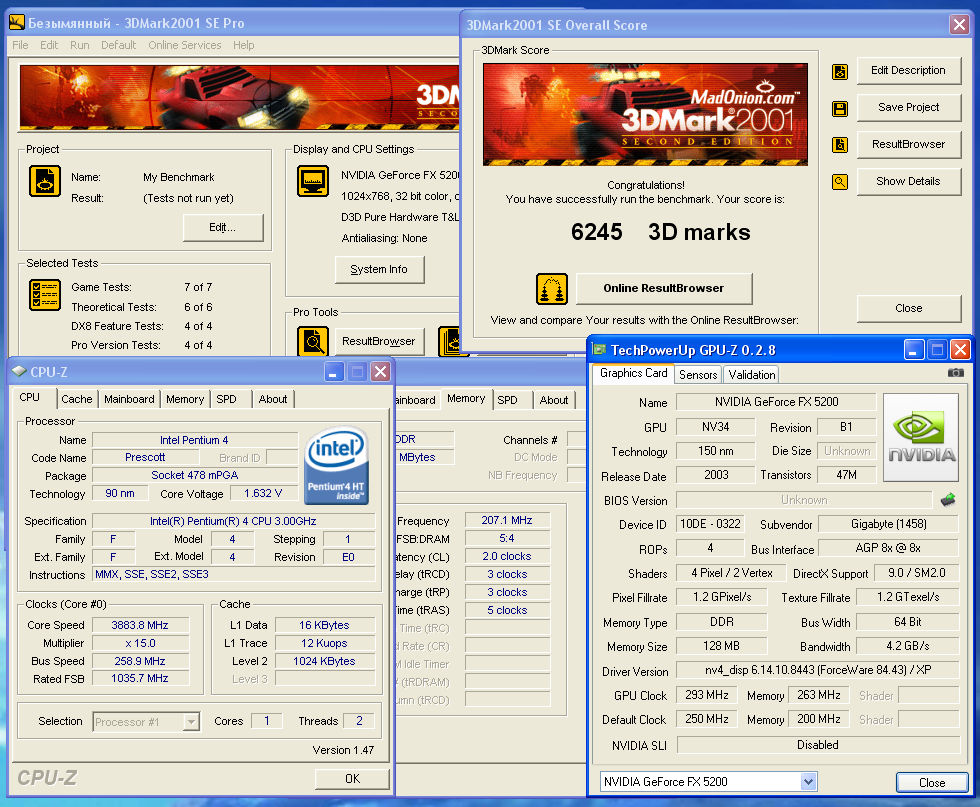The height and width of the screenshot is (807, 980).
Task: Click the Edit Description button
Action: [908, 71]
